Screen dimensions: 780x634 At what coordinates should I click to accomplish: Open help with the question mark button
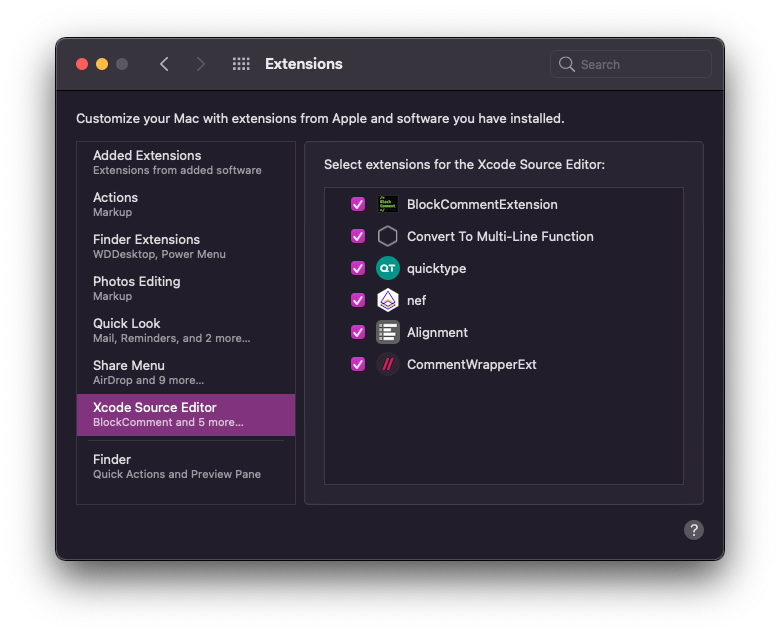click(693, 530)
